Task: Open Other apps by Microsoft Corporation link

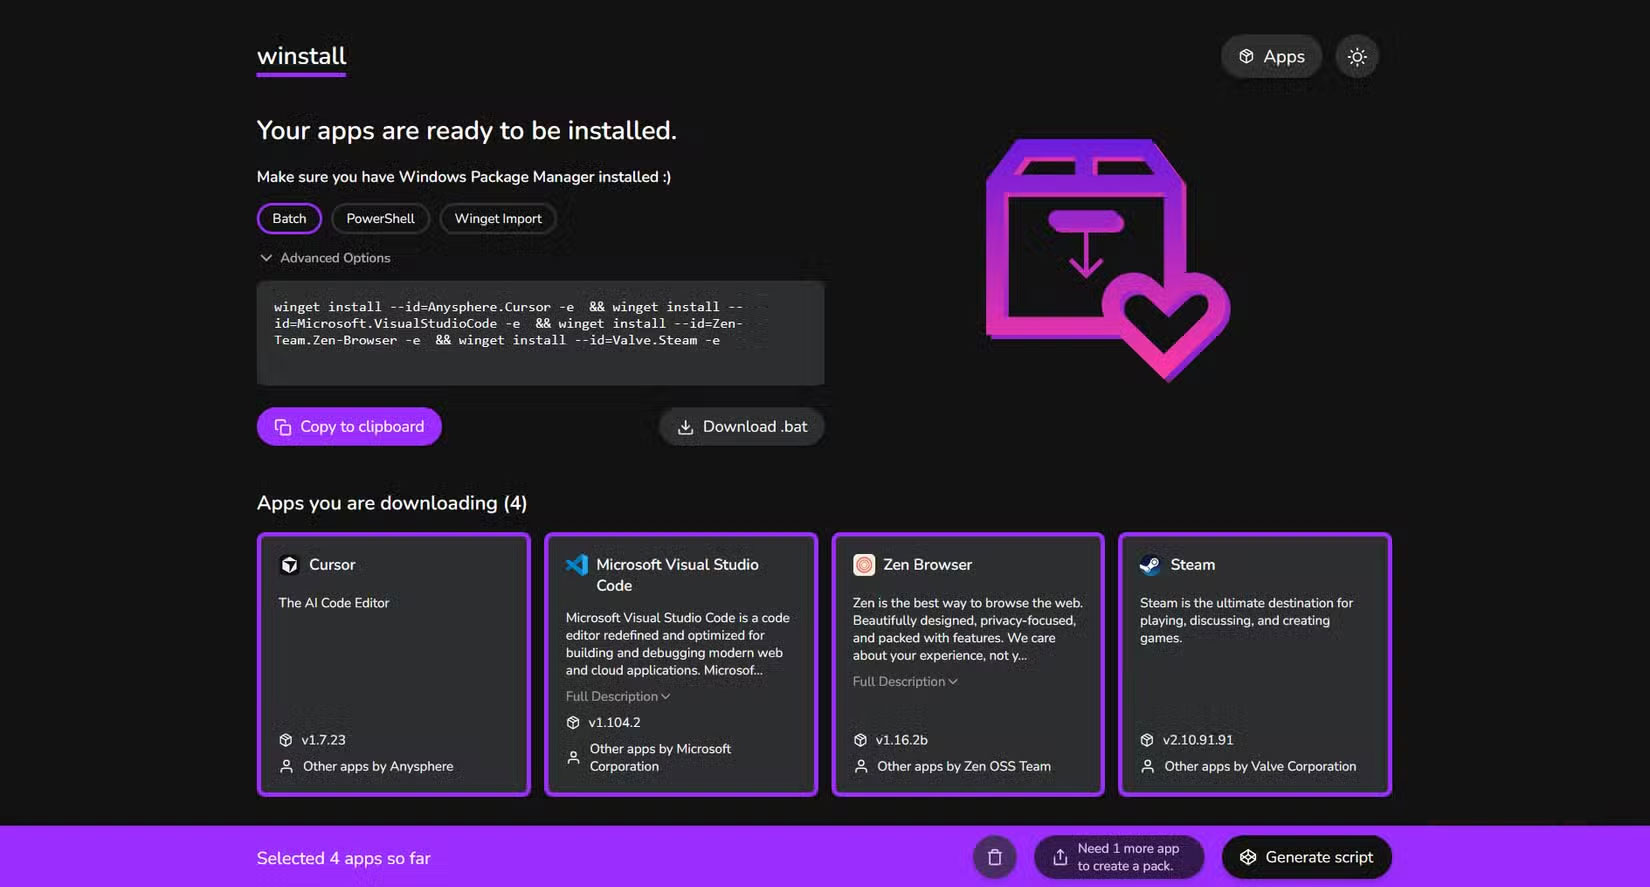Action: [x=660, y=757]
